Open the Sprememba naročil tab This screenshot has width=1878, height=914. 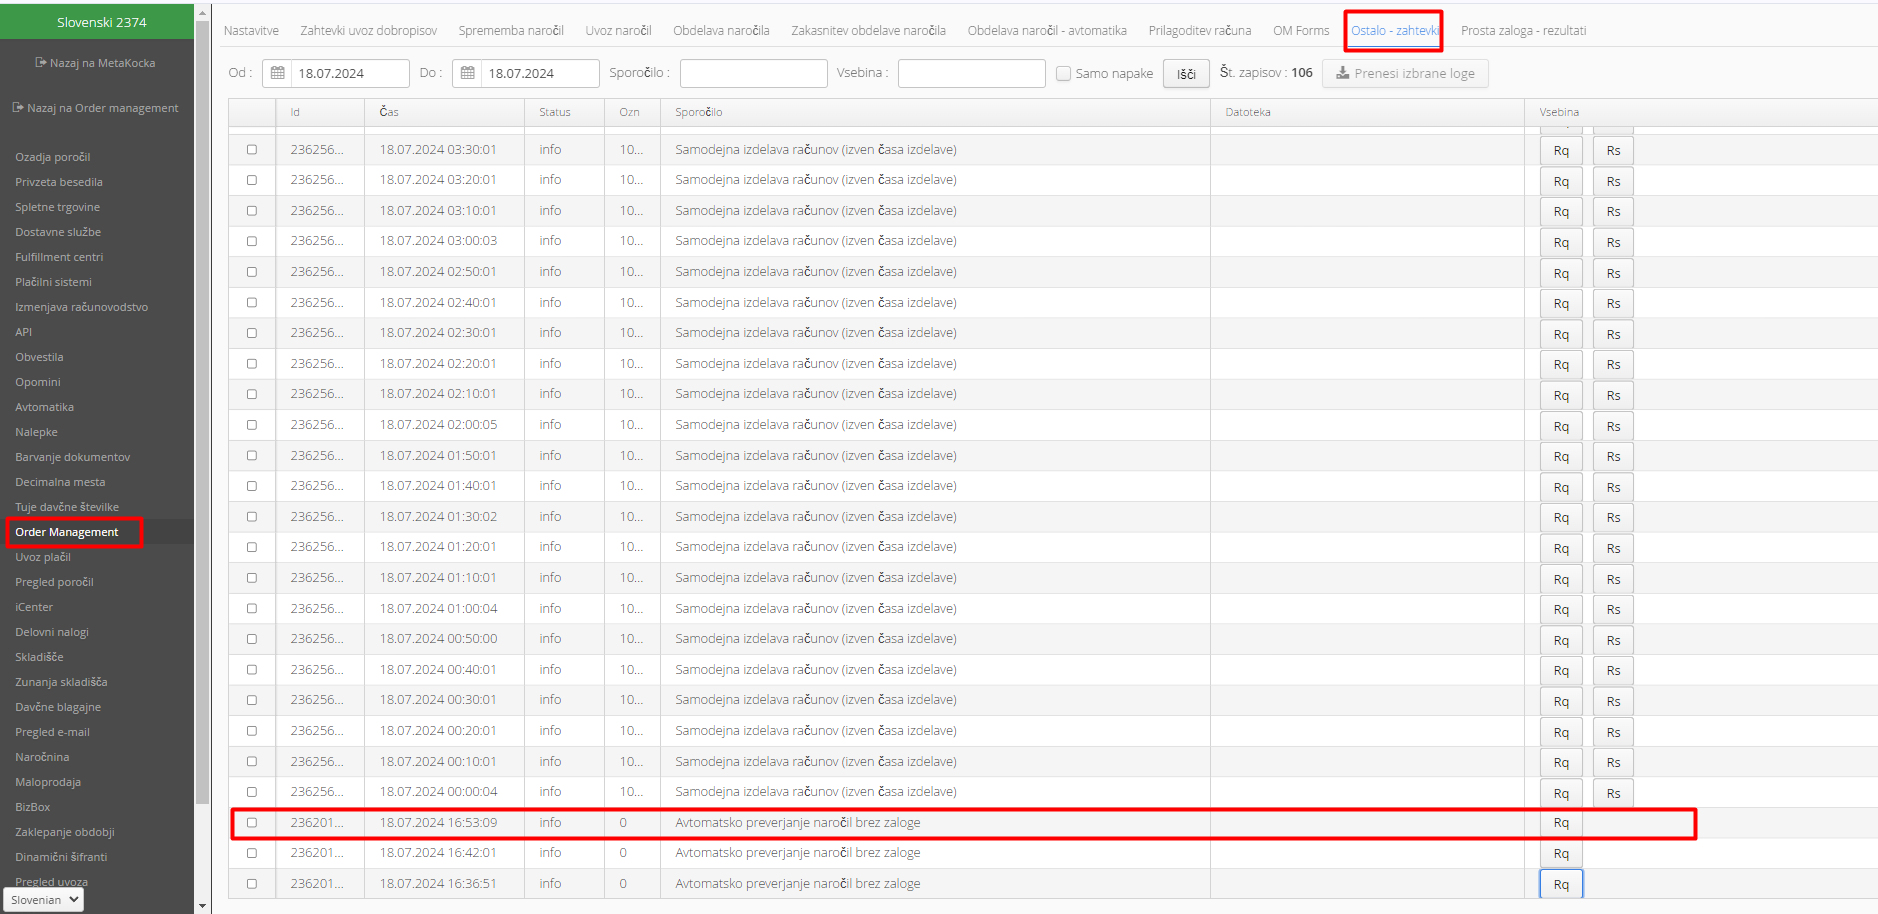point(511,31)
